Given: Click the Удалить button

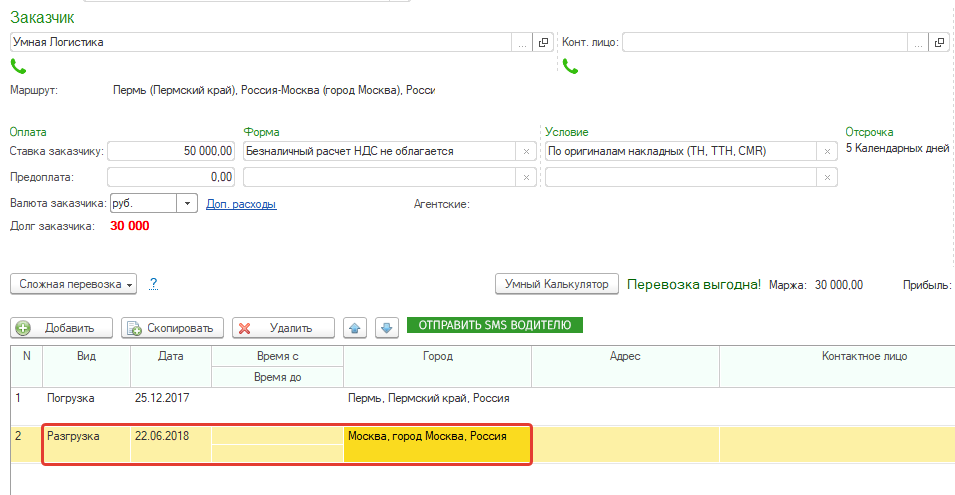Looking at the screenshot, I should 283,328.
